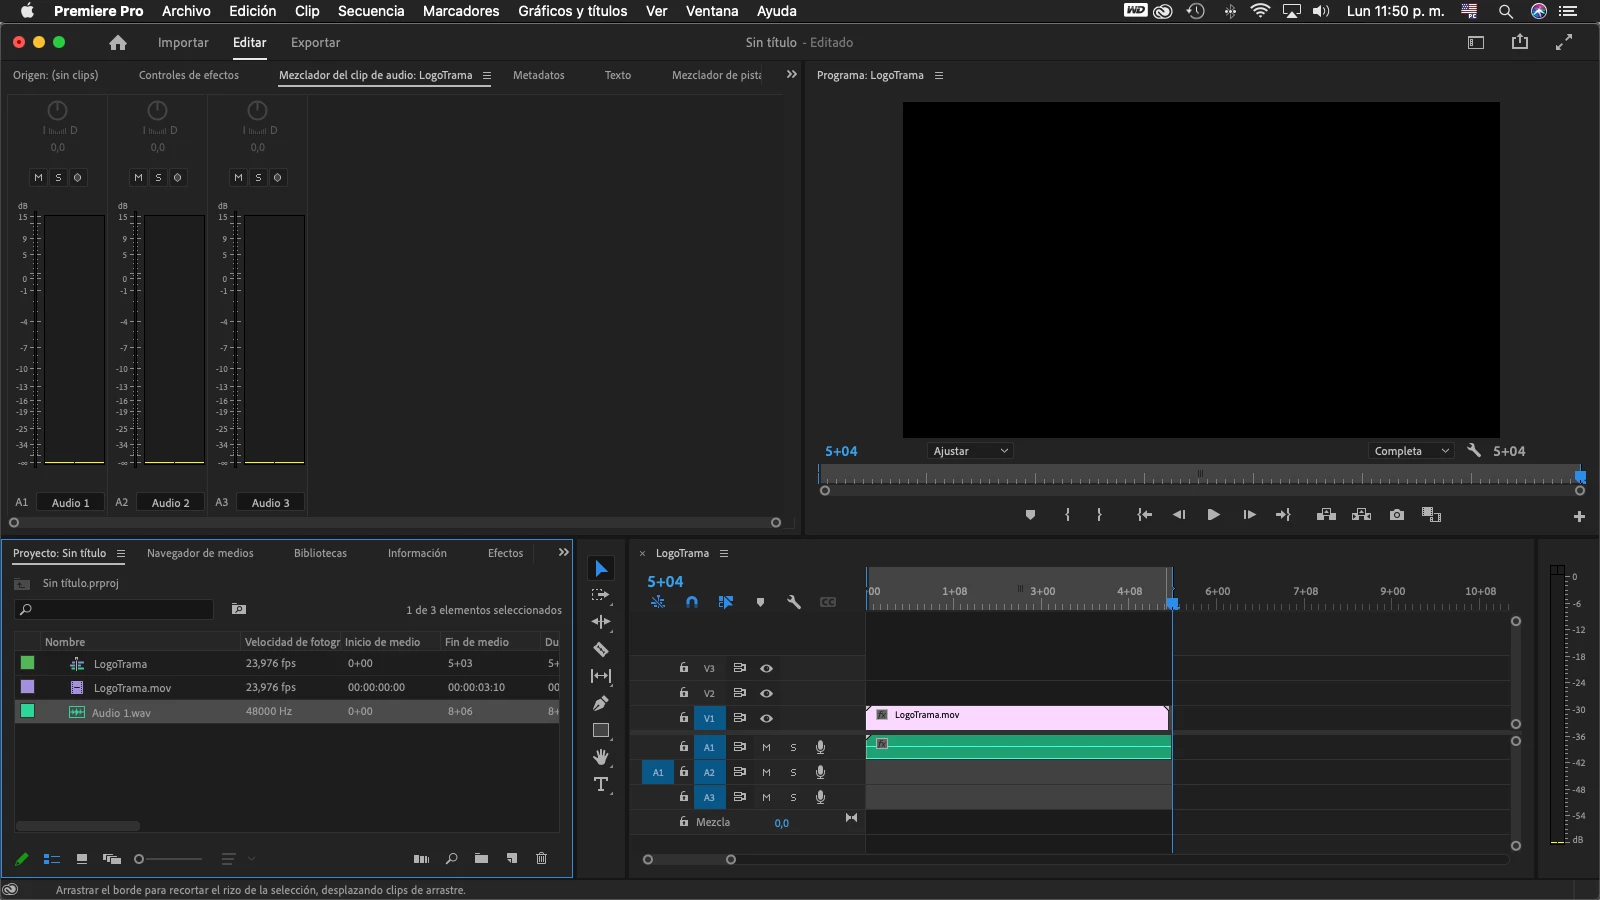This screenshot has width=1600, height=900.
Task: Delete selected item with trash icon
Action: pos(542,859)
